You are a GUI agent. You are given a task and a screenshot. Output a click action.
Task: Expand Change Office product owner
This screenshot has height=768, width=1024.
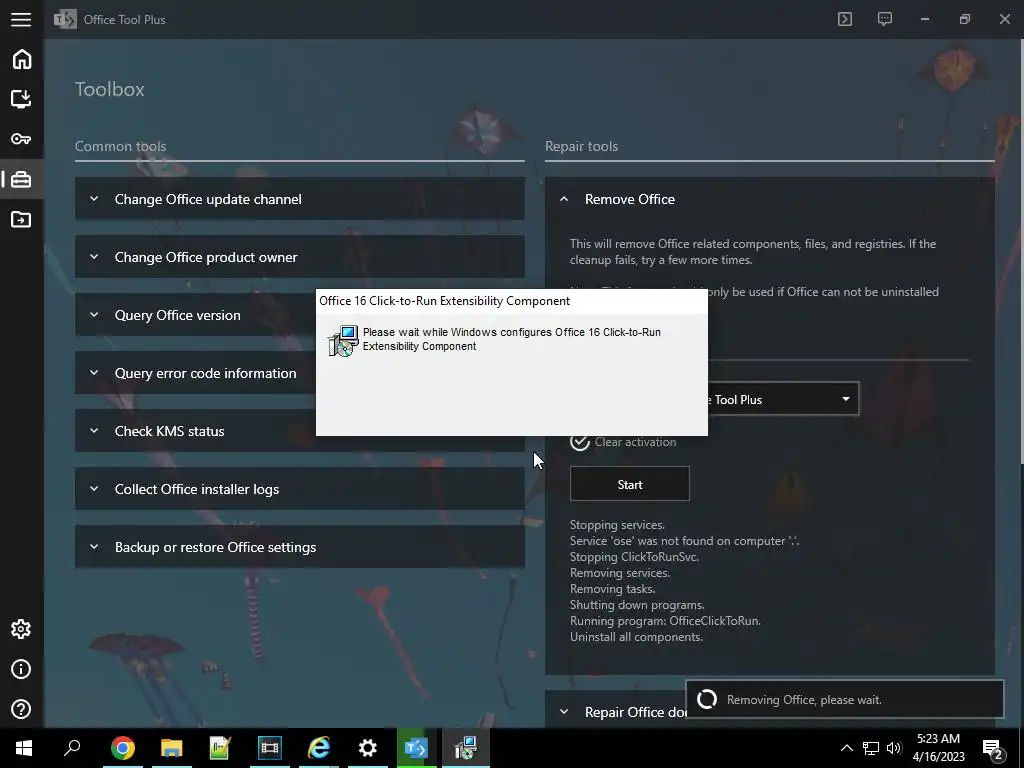coord(300,257)
